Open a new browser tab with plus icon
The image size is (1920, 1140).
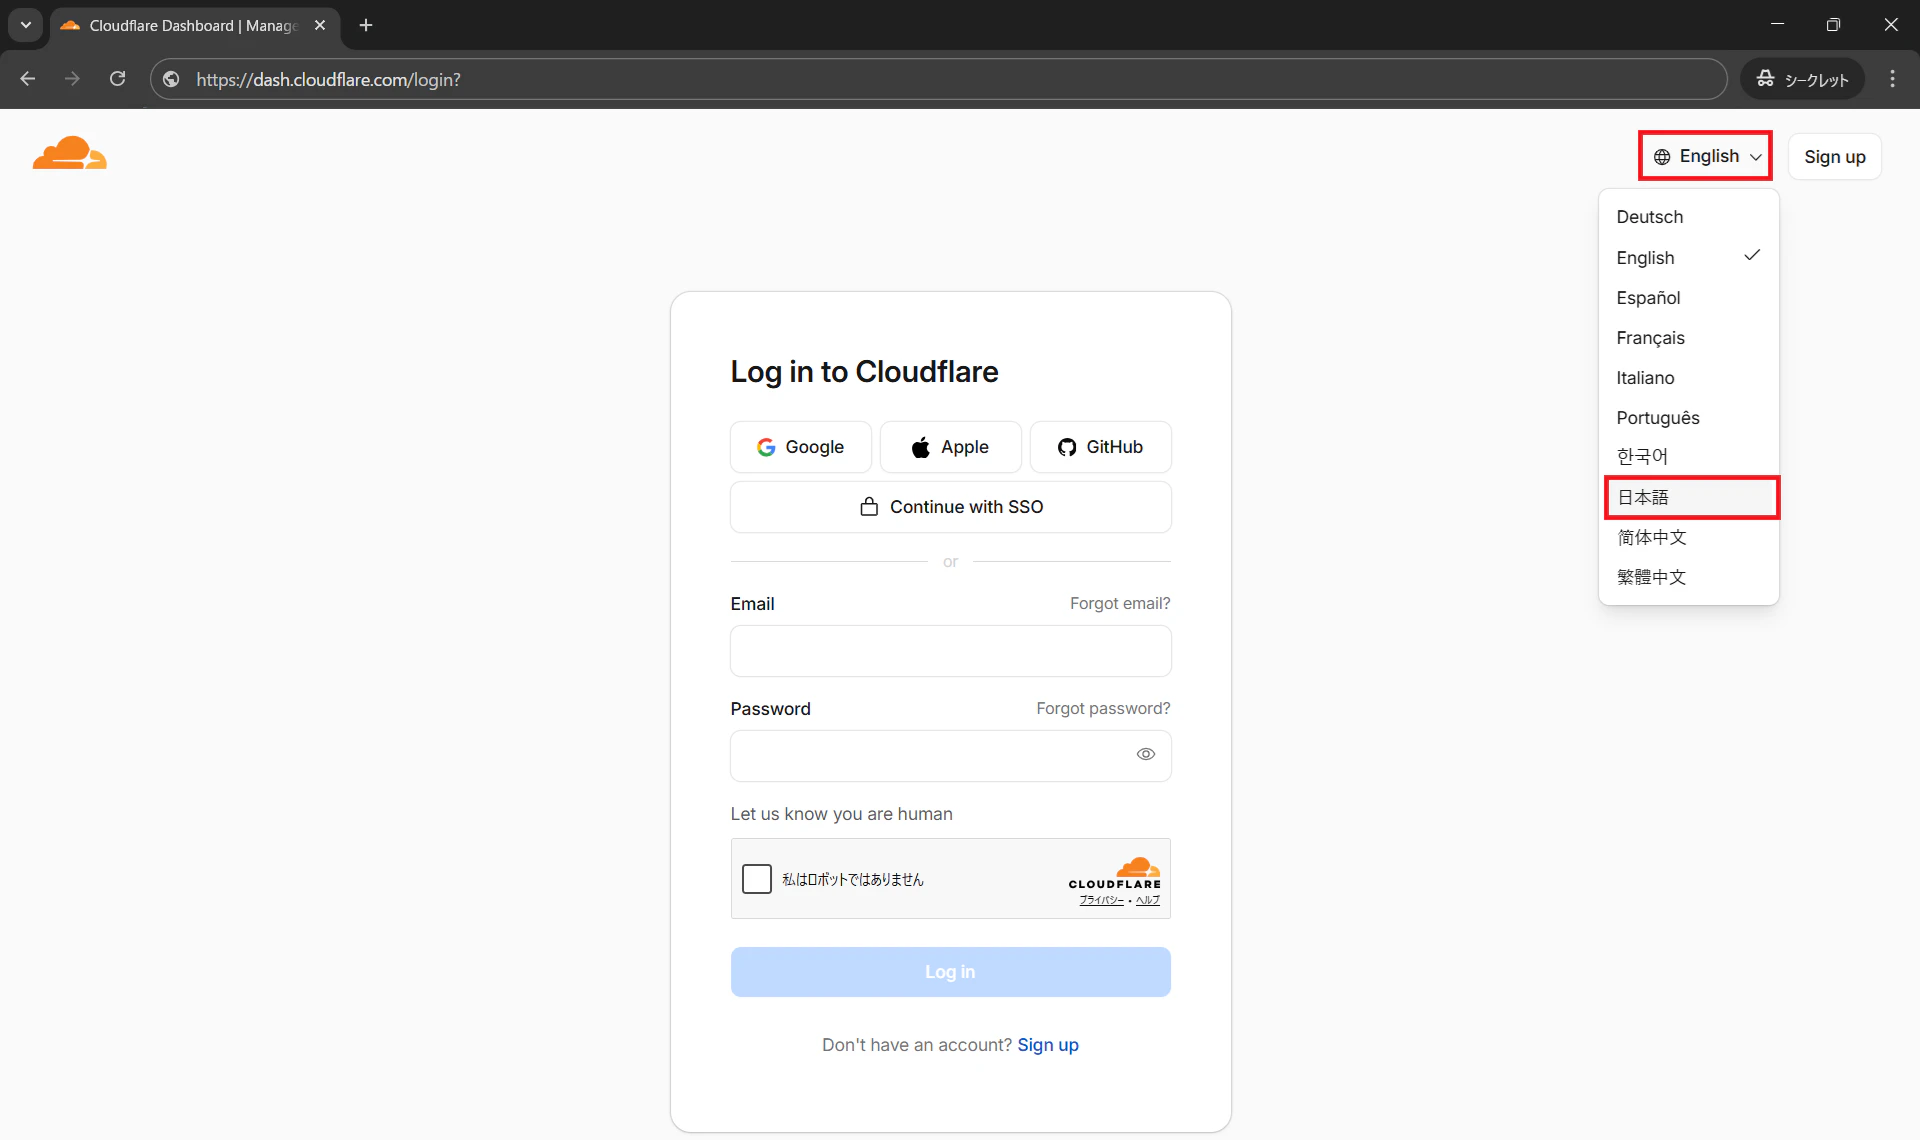(x=366, y=25)
